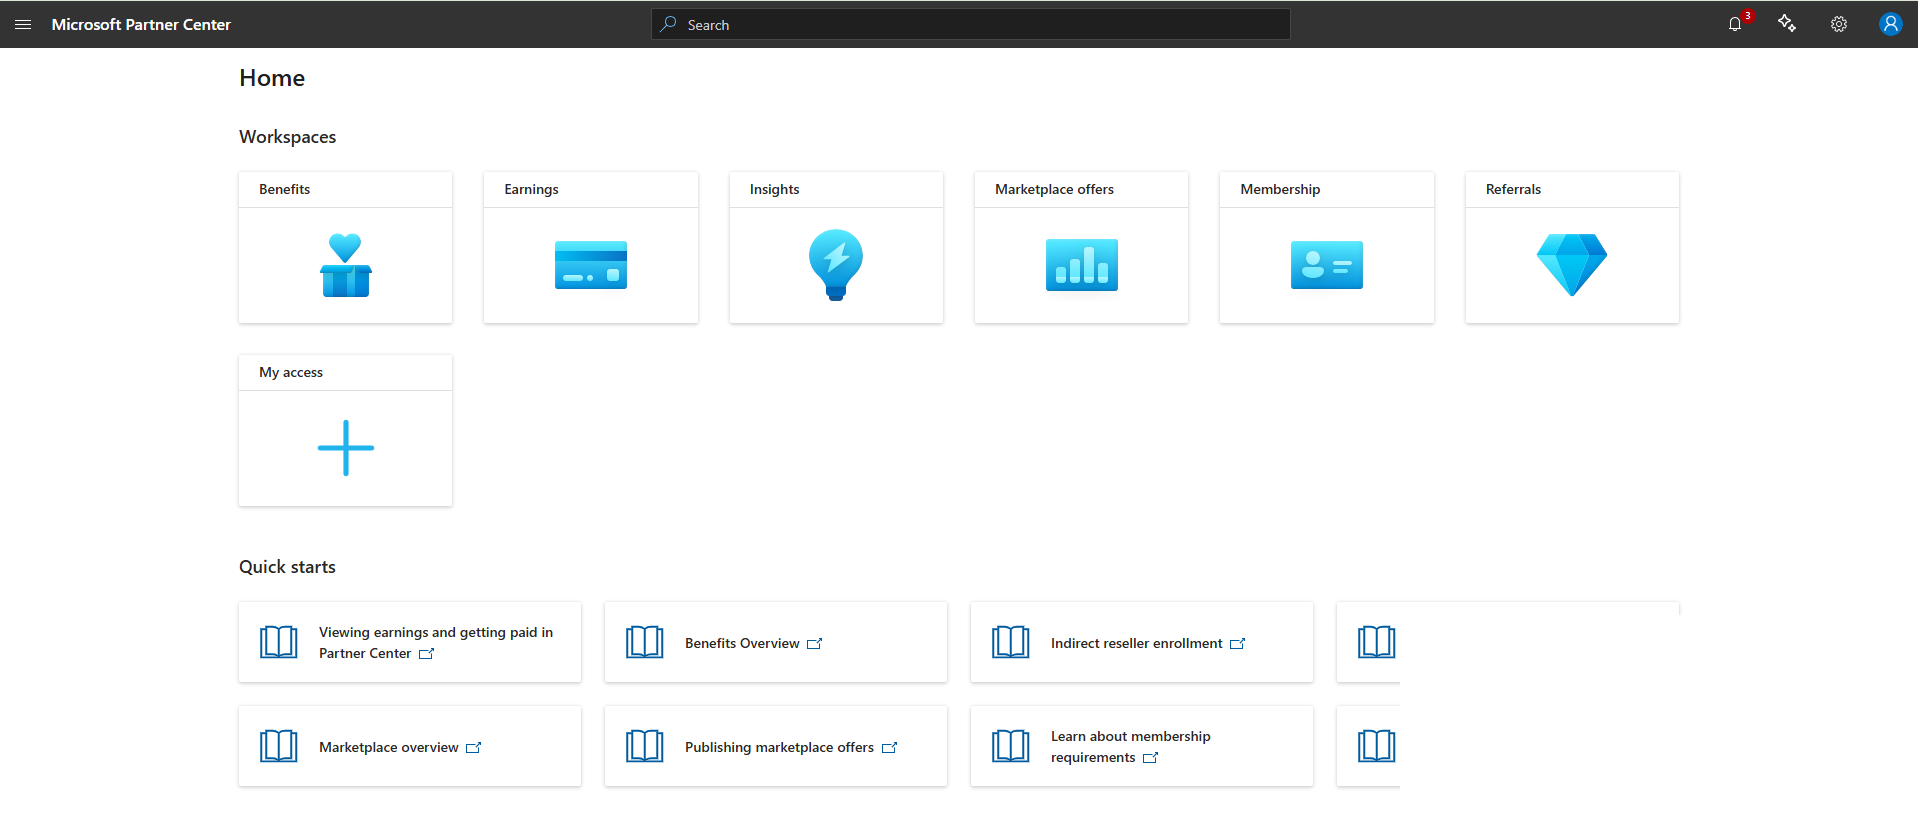The width and height of the screenshot is (1918, 834).
Task: Open the Publishing marketplace offers link
Action: 779,747
